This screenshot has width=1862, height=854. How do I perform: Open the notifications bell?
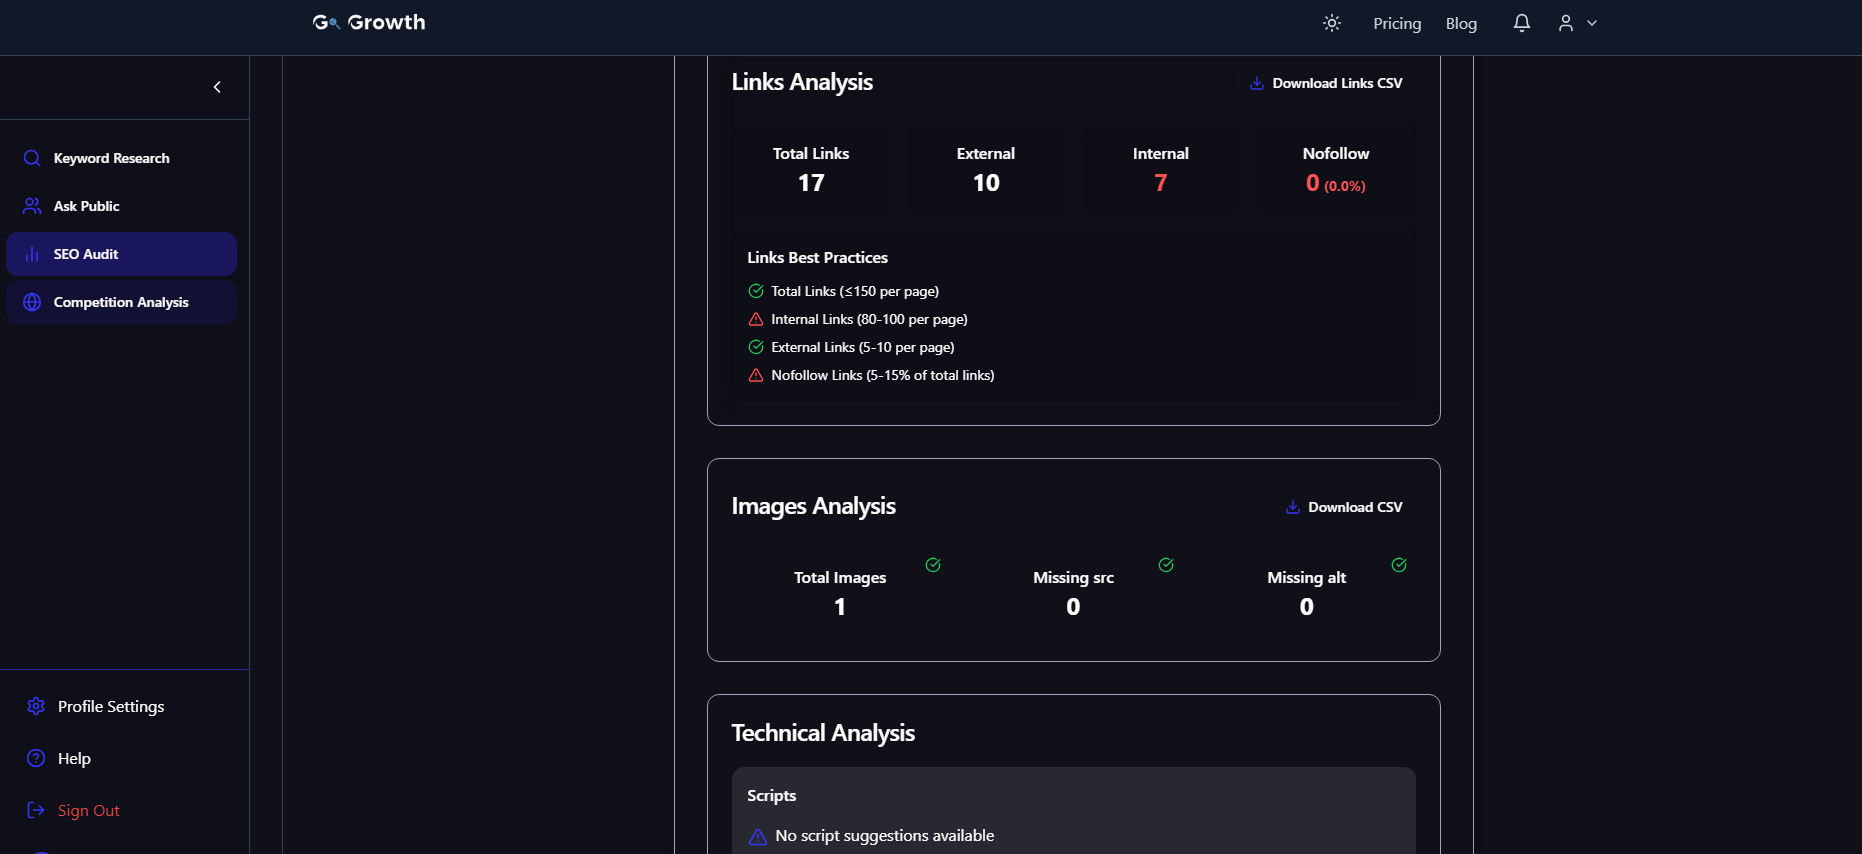click(1522, 23)
